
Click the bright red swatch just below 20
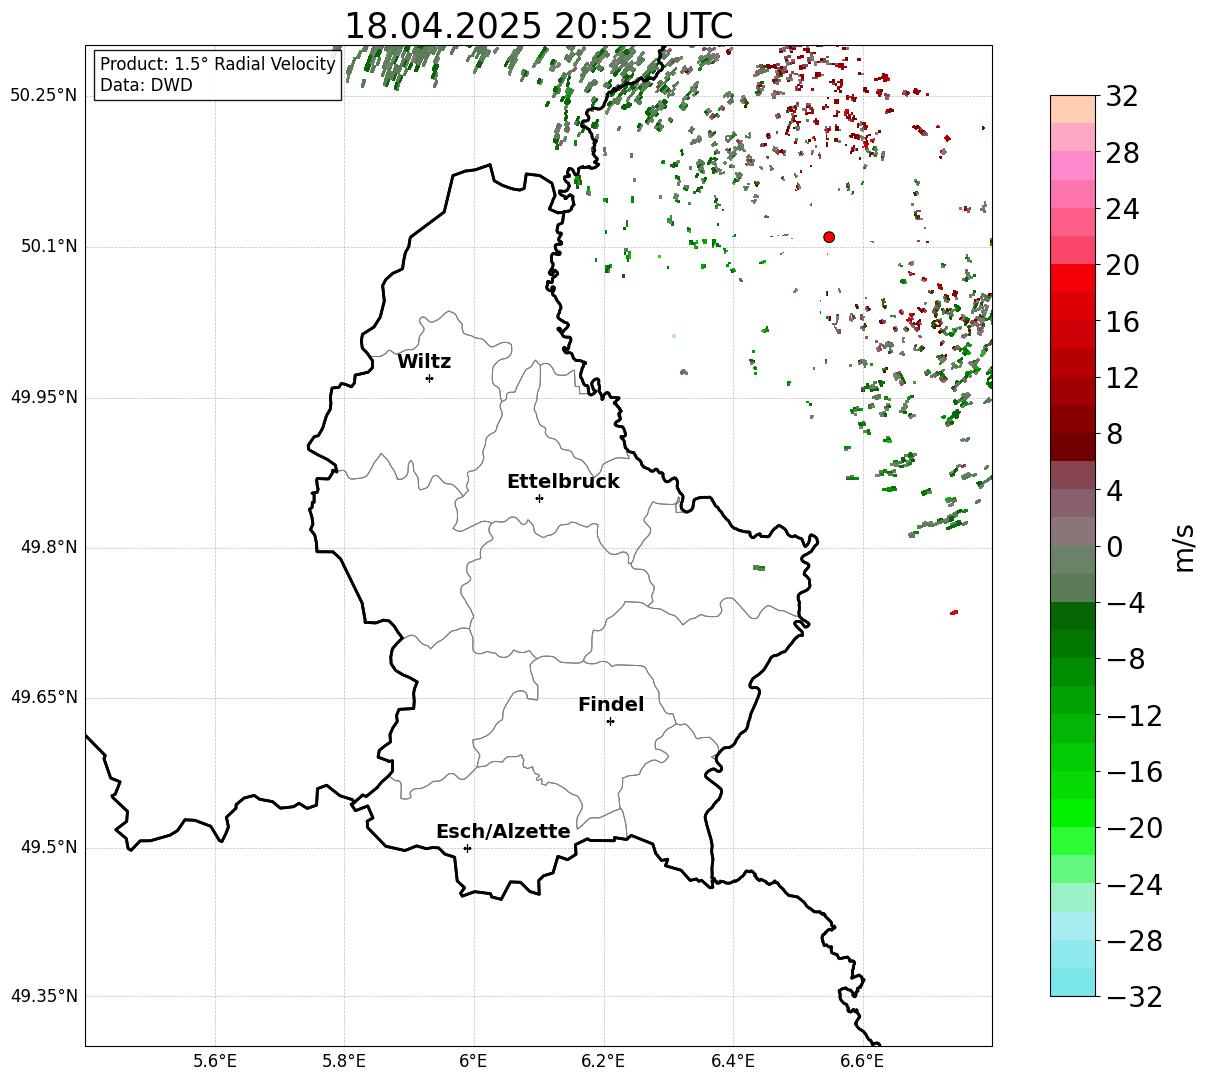pos(1073,278)
